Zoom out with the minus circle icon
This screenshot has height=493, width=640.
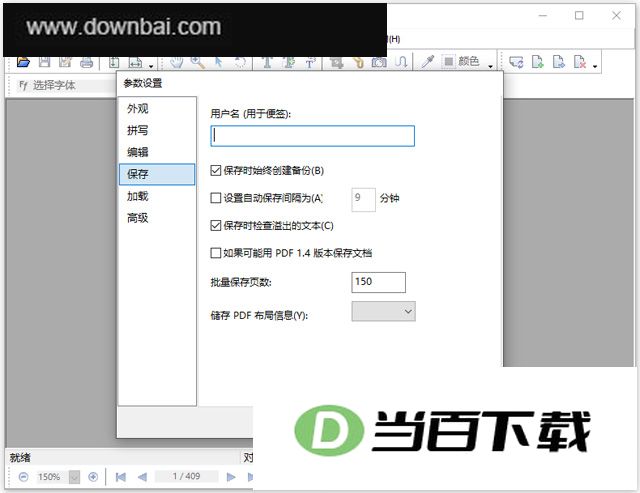(x=24, y=476)
